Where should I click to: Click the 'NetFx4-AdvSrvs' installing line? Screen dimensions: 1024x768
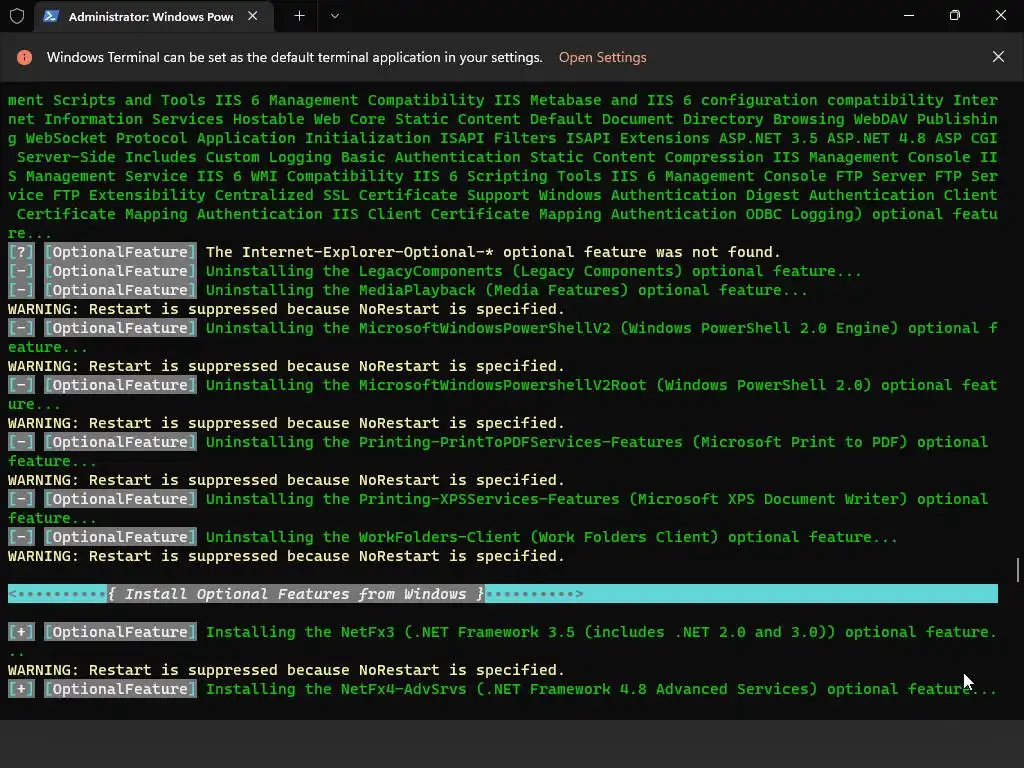(x=503, y=689)
